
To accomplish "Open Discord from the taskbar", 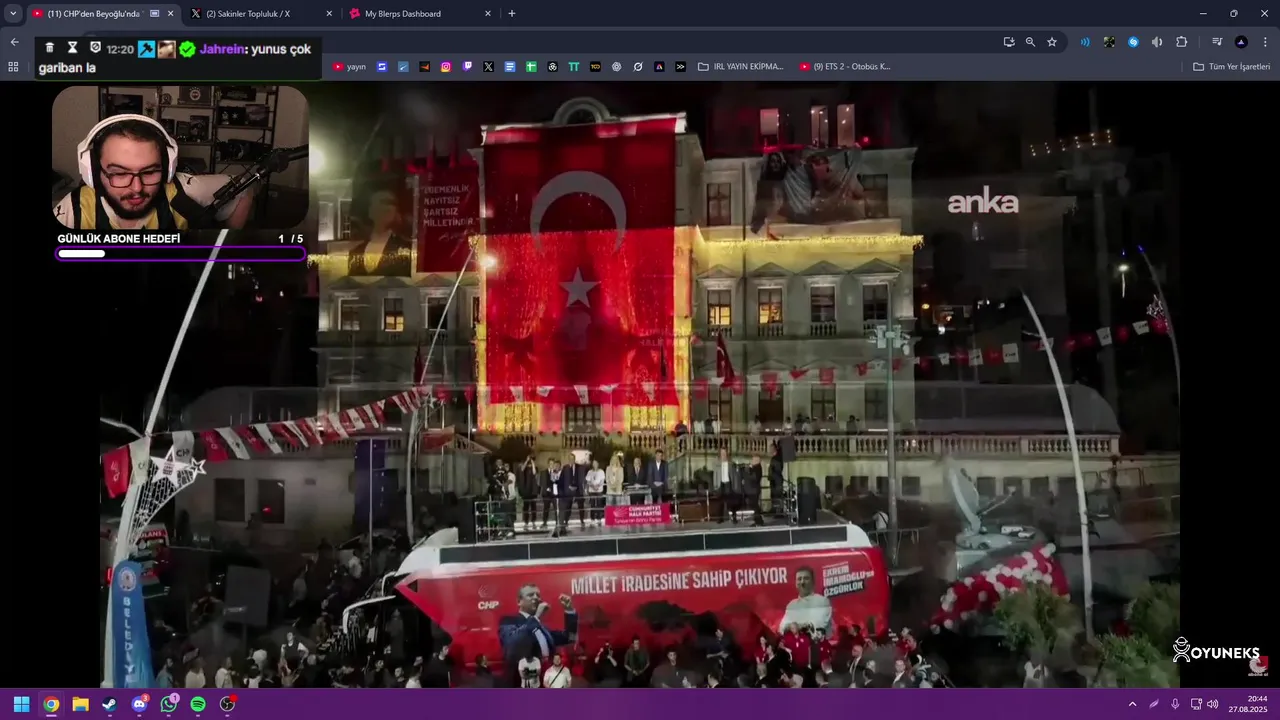I will pyautogui.click(x=139, y=704).
